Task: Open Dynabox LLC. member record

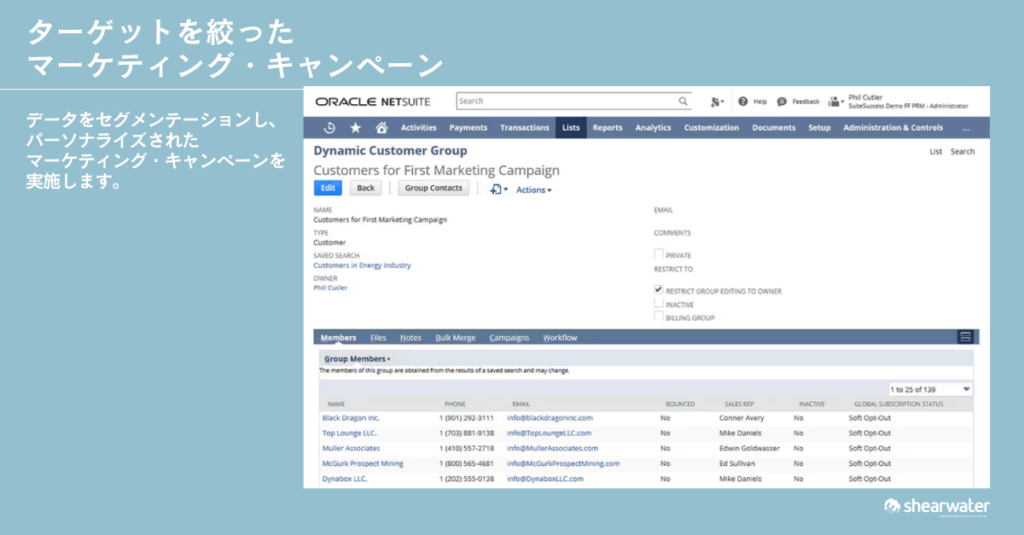Action: click(x=344, y=479)
